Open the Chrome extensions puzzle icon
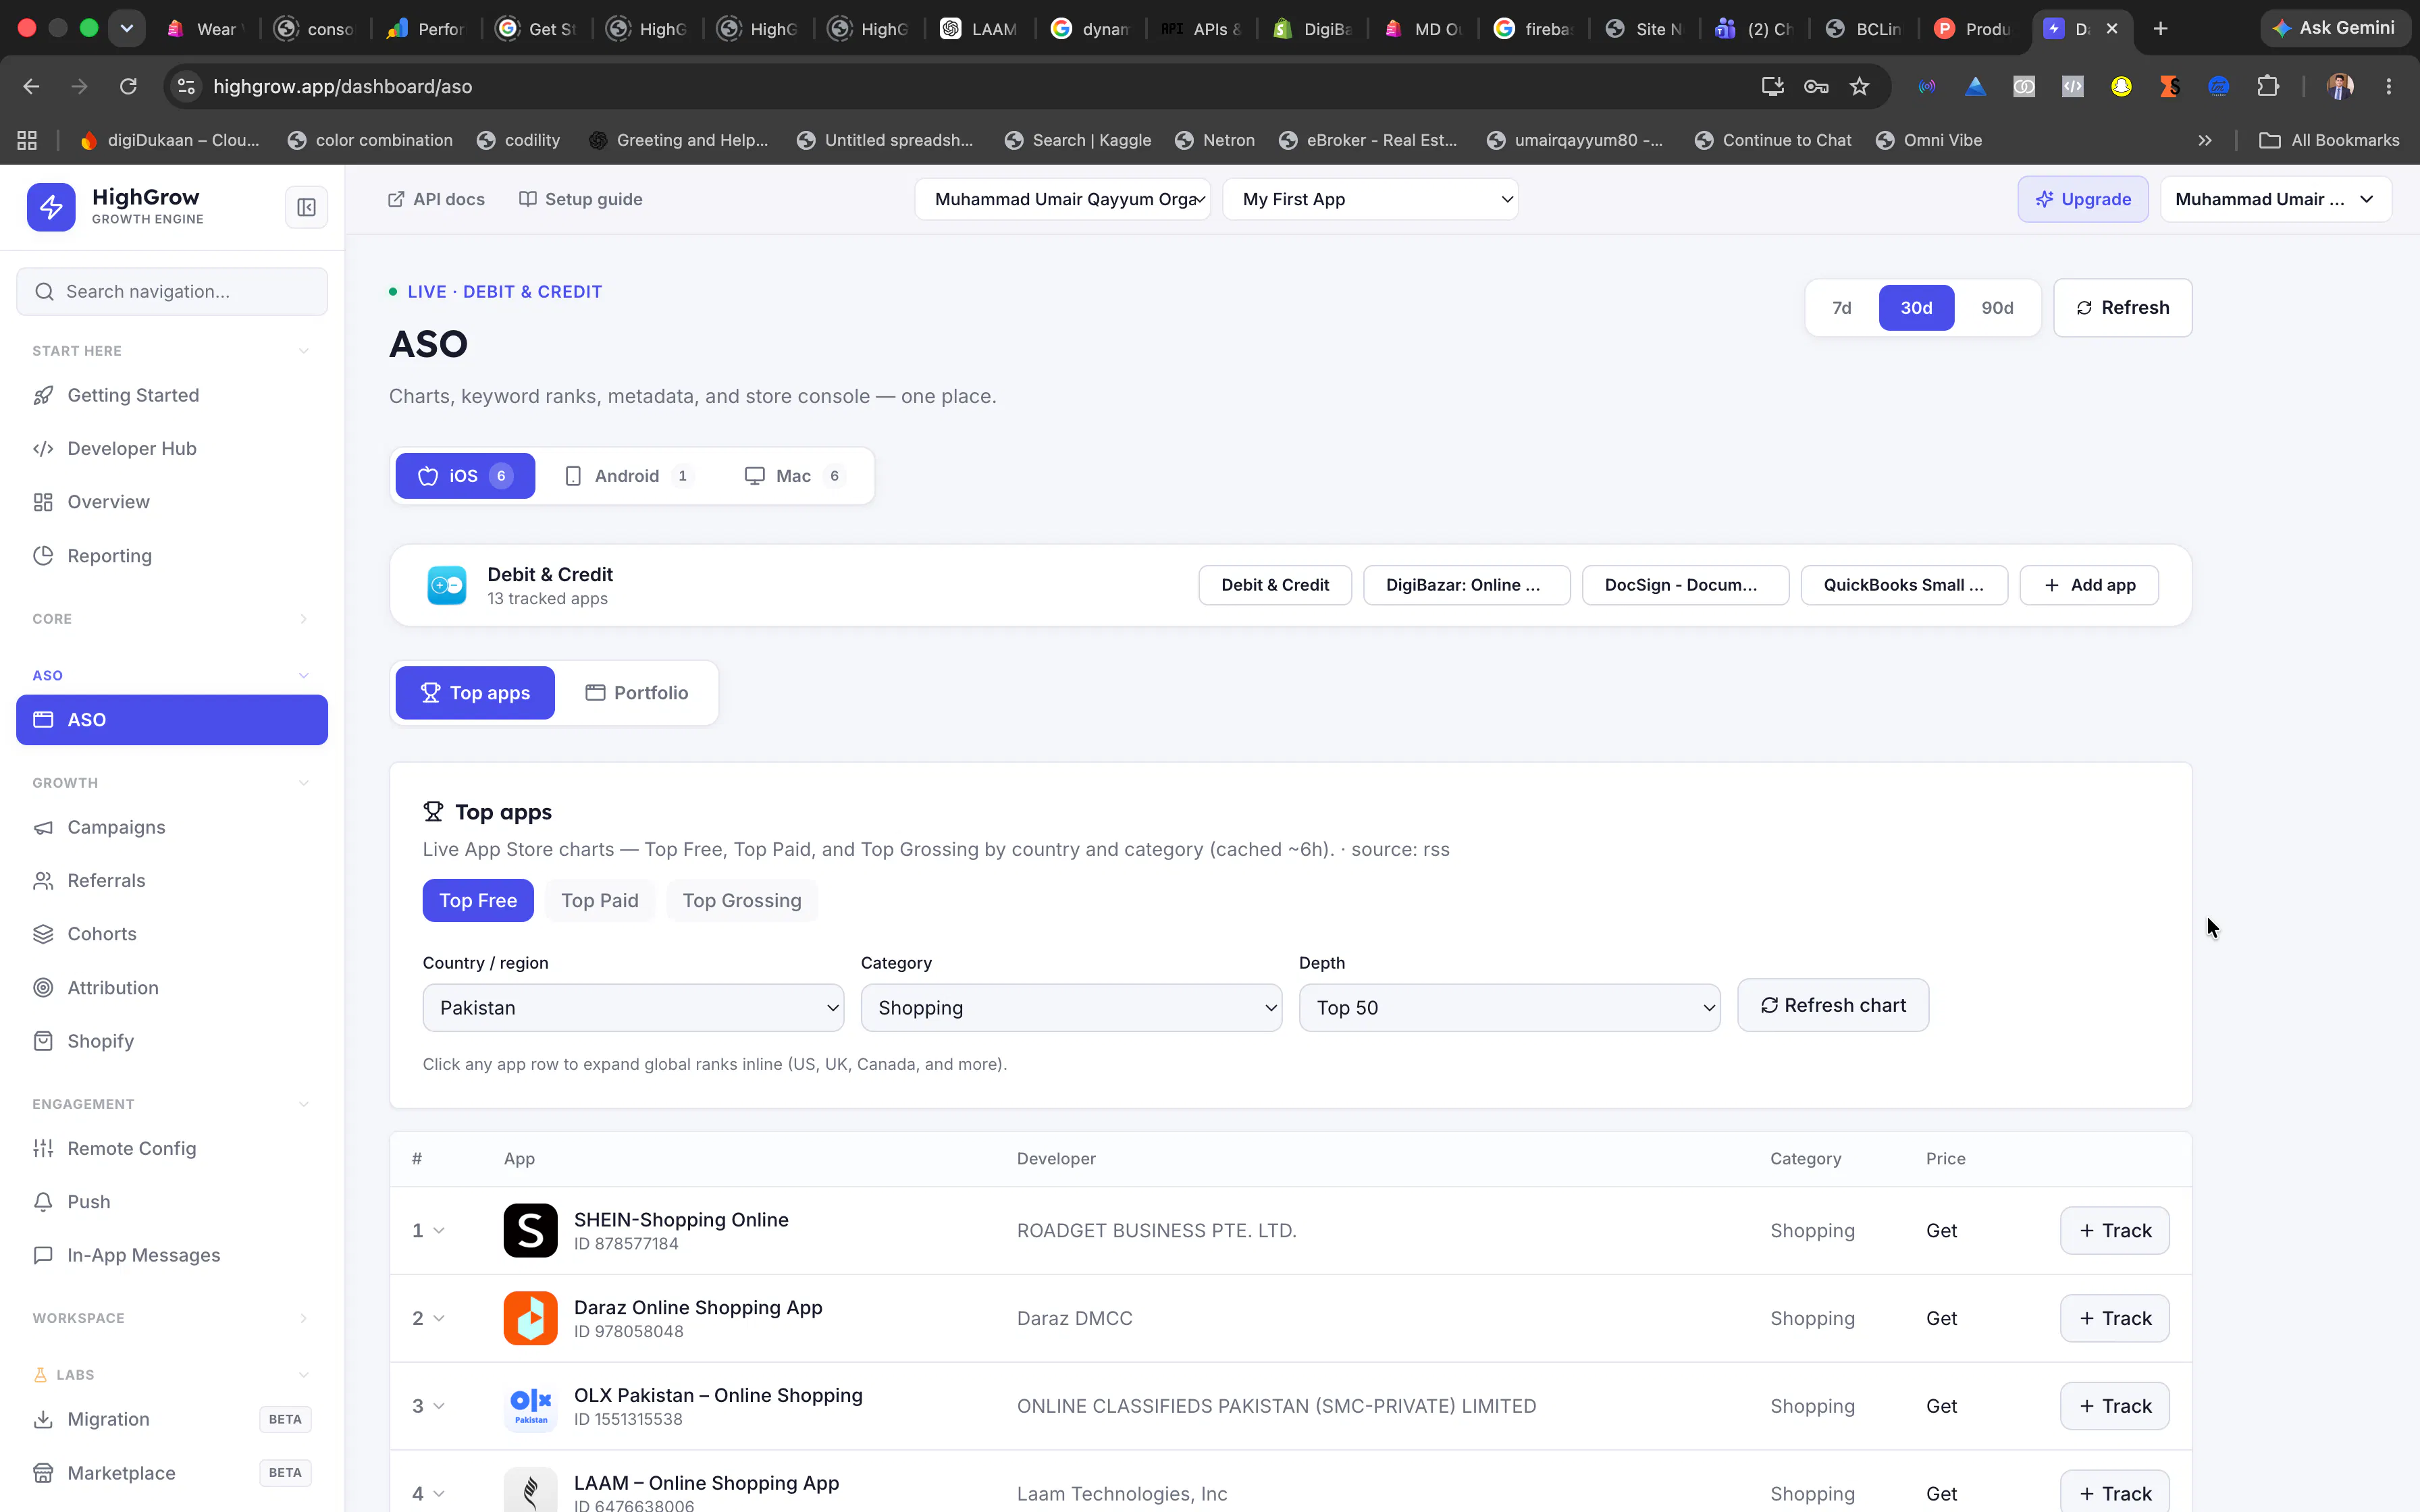Viewport: 2420px width, 1512px height. tap(2268, 86)
